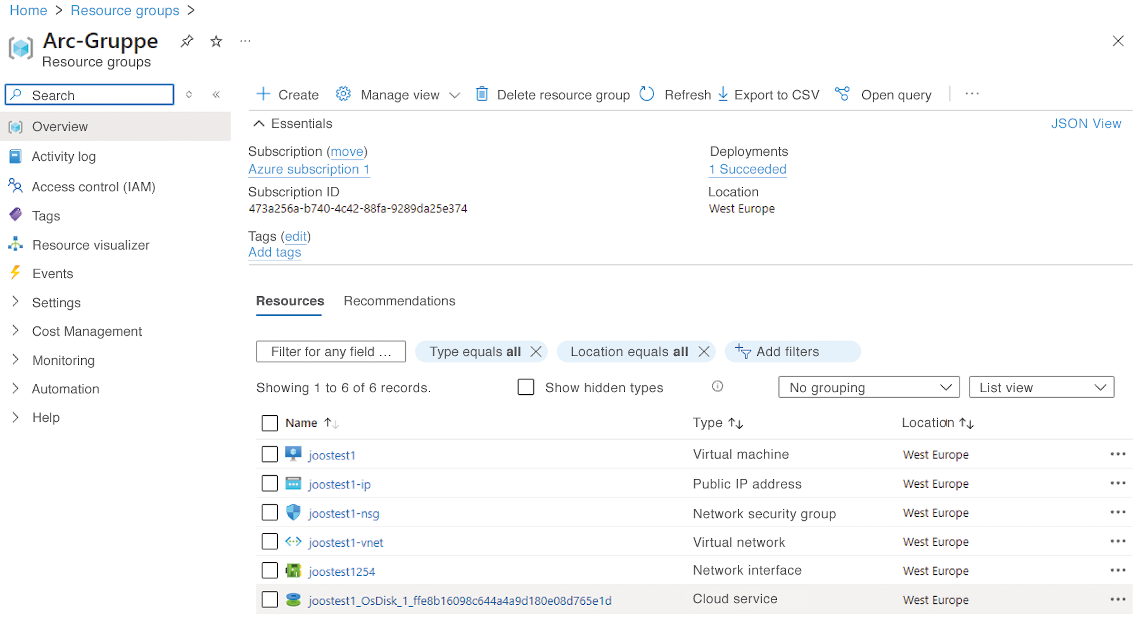The image size is (1140, 626).
Task: Remove the Location equals all filter
Action: [x=703, y=351]
